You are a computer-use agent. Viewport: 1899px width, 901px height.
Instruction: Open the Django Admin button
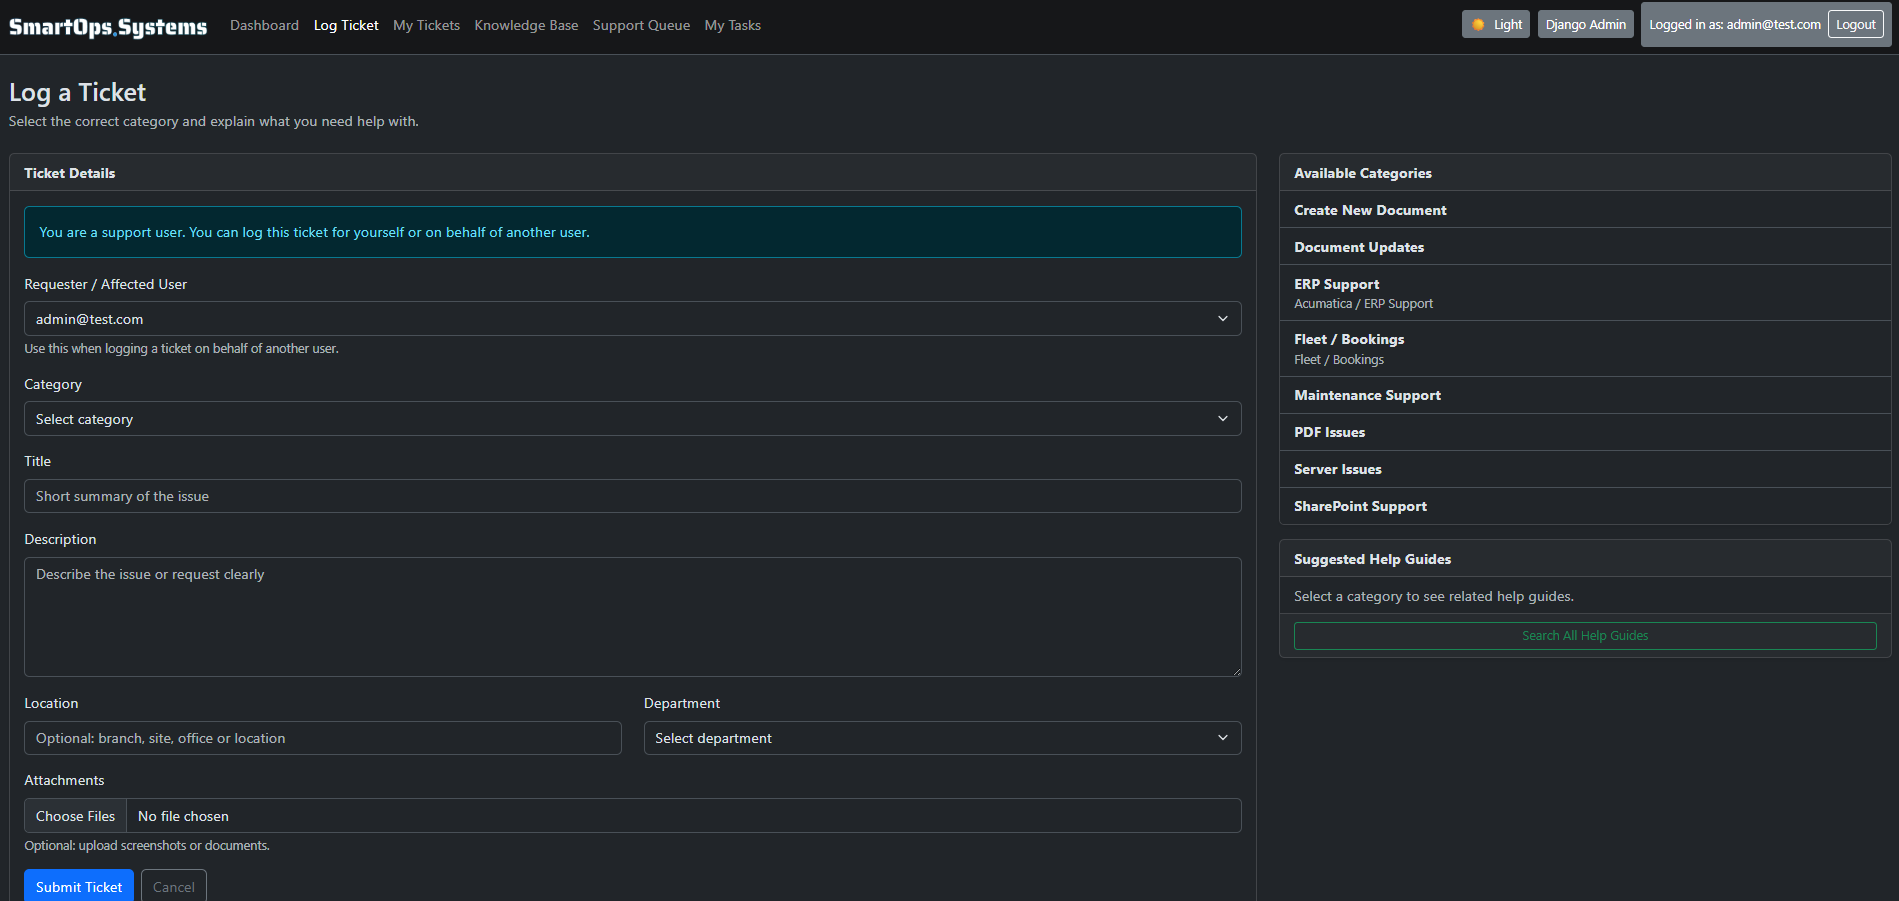[x=1586, y=25]
